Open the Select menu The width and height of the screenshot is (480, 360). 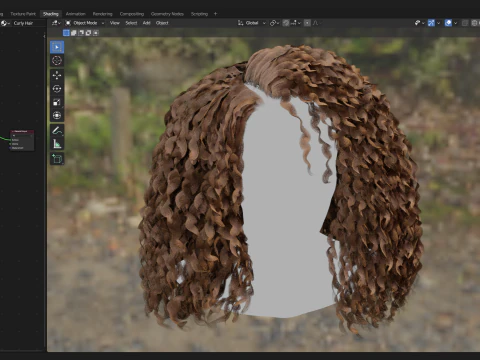point(131,23)
